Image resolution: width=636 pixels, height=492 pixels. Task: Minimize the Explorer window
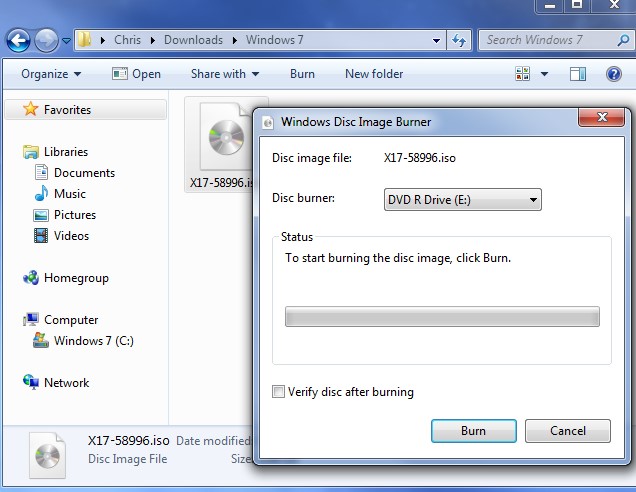550,6
